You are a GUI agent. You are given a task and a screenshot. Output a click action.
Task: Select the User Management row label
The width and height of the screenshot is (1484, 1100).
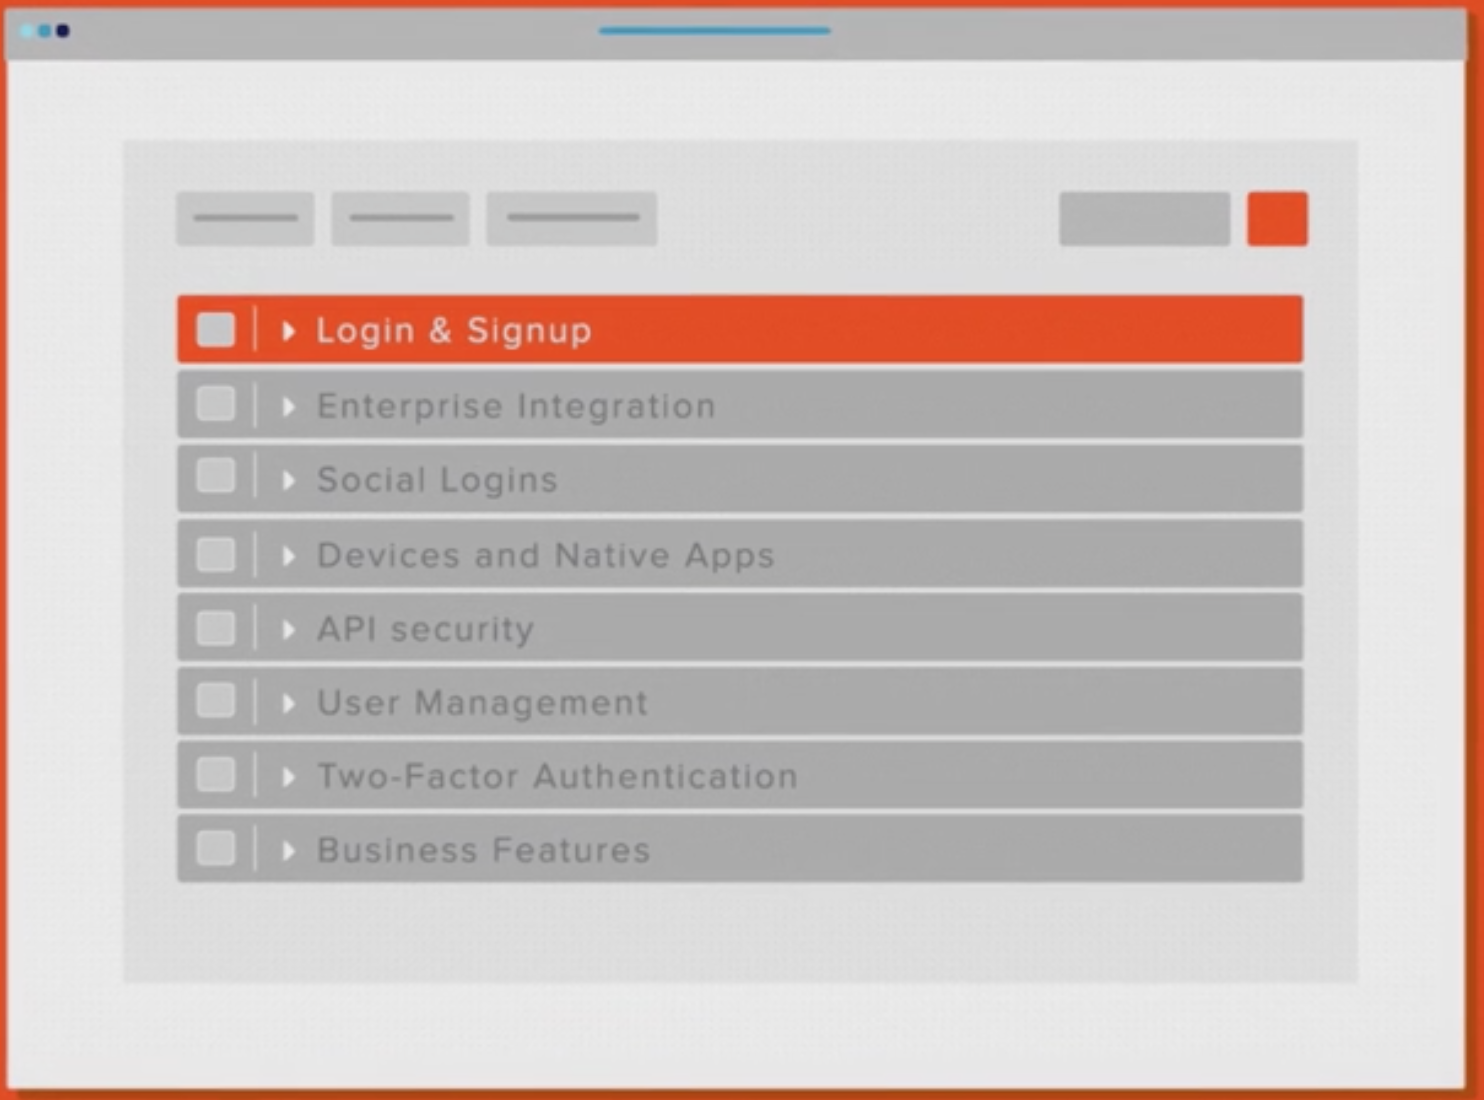pyautogui.click(x=482, y=703)
